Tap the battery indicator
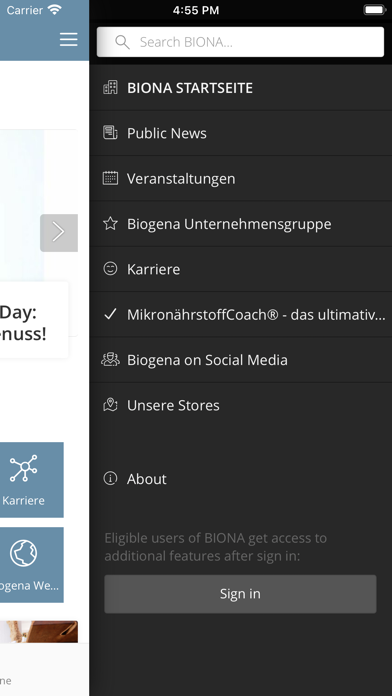Image resolution: width=392 pixels, height=696 pixels. (x=374, y=10)
